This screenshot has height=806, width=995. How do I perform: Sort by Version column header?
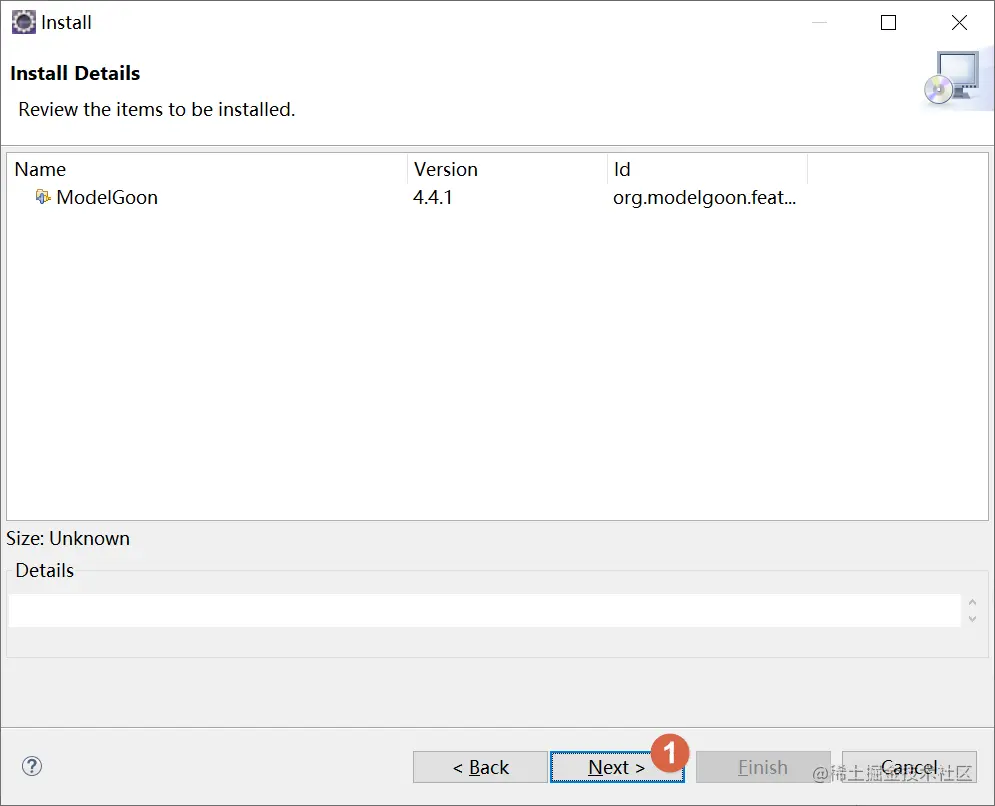coord(507,169)
